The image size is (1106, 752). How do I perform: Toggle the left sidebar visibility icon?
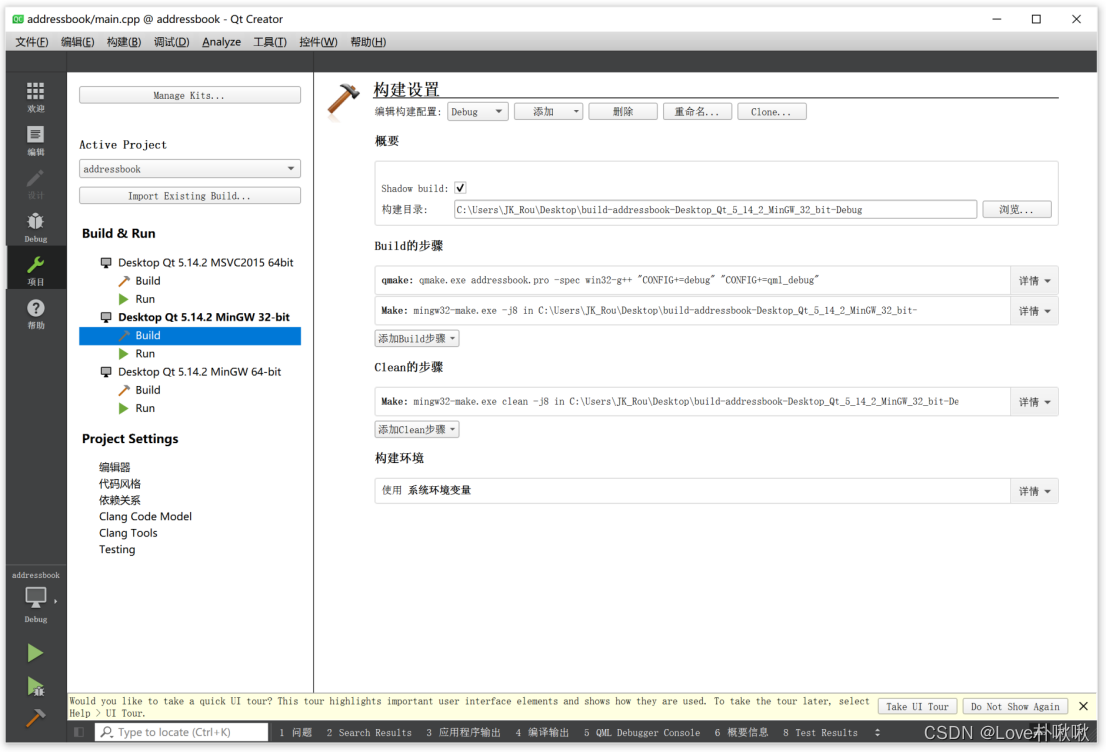click(79, 732)
